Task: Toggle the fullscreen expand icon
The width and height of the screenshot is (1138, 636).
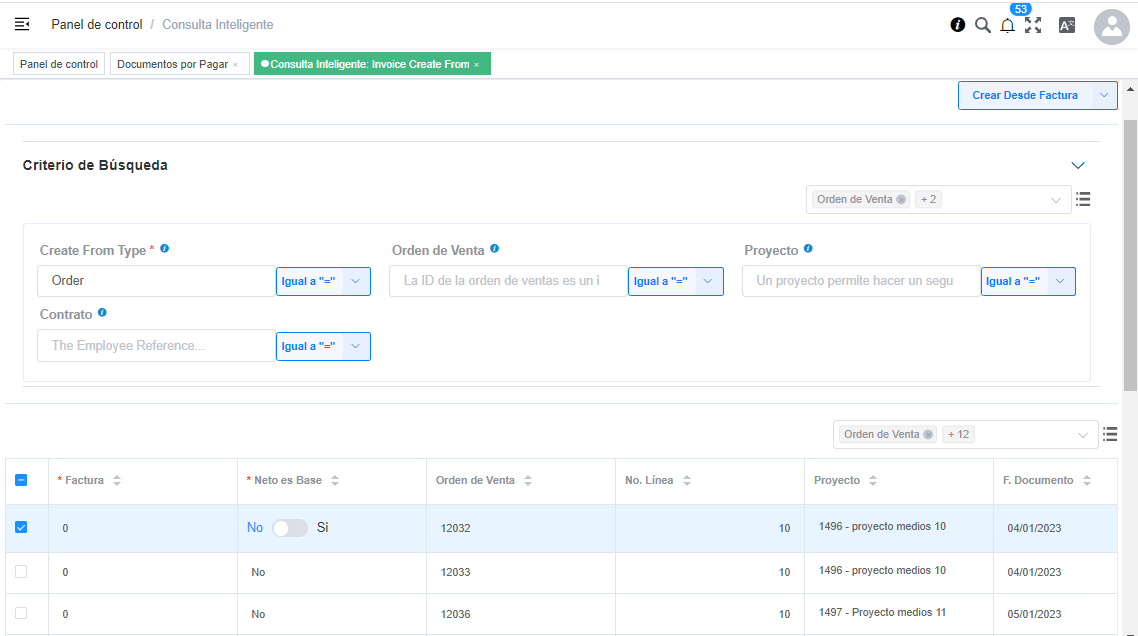Action: (1033, 25)
